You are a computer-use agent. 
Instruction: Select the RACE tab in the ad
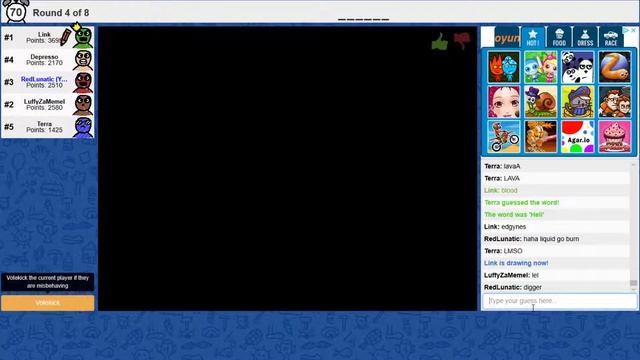click(x=611, y=37)
